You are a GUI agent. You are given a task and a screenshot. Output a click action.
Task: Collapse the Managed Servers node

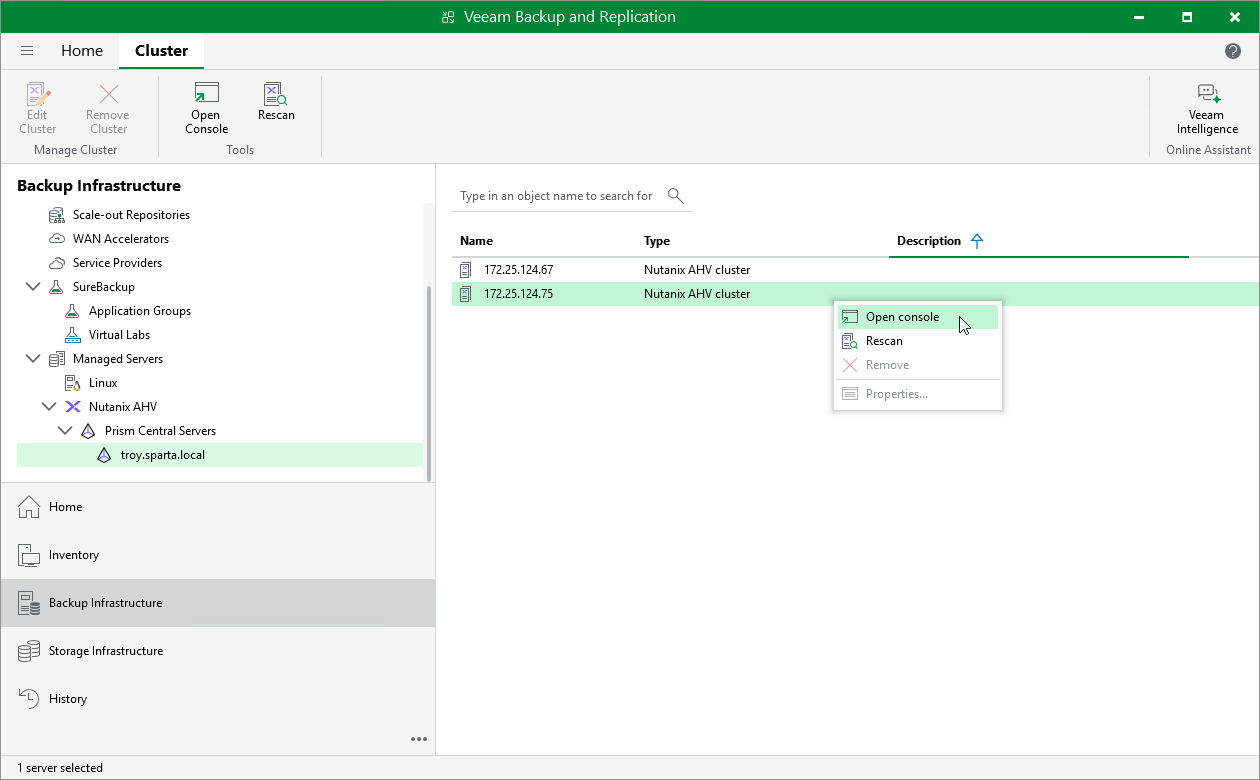pos(33,359)
